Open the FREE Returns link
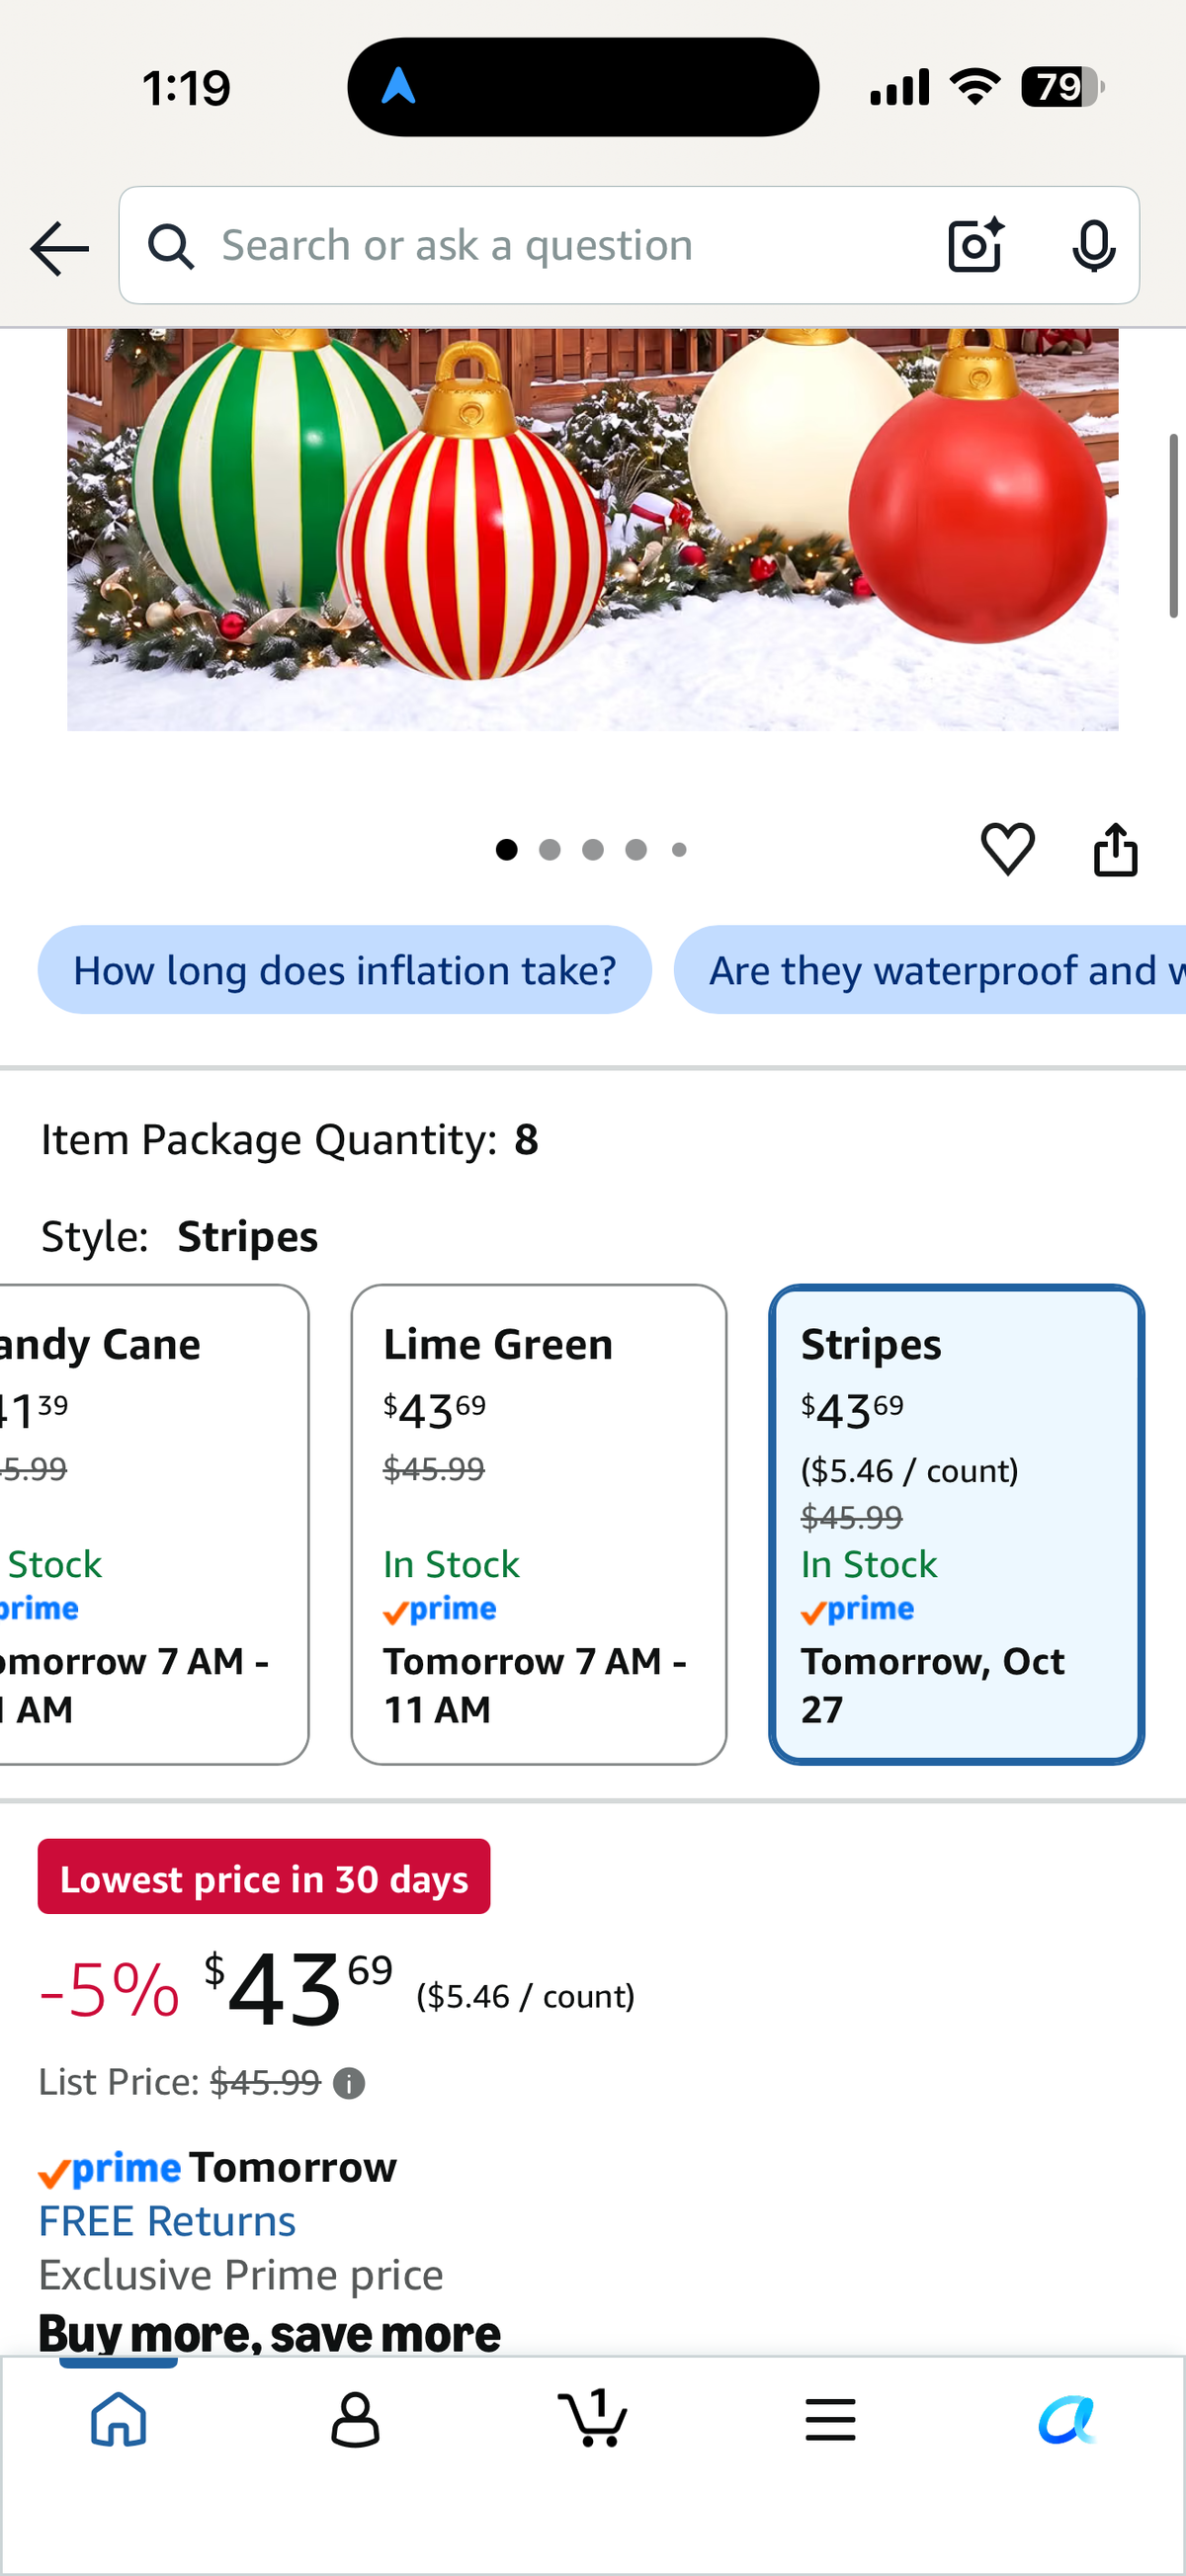The height and width of the screenshot is (2576, 1186). coord(167,2221)
